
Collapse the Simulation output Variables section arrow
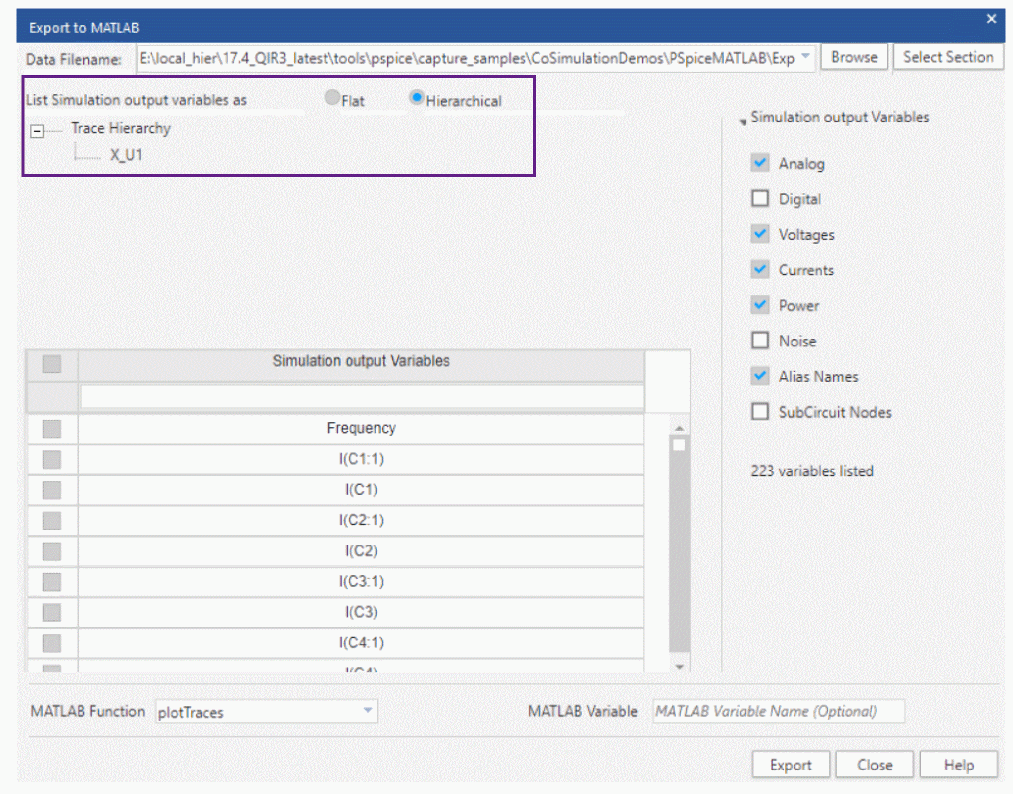[x=743, y=121]
